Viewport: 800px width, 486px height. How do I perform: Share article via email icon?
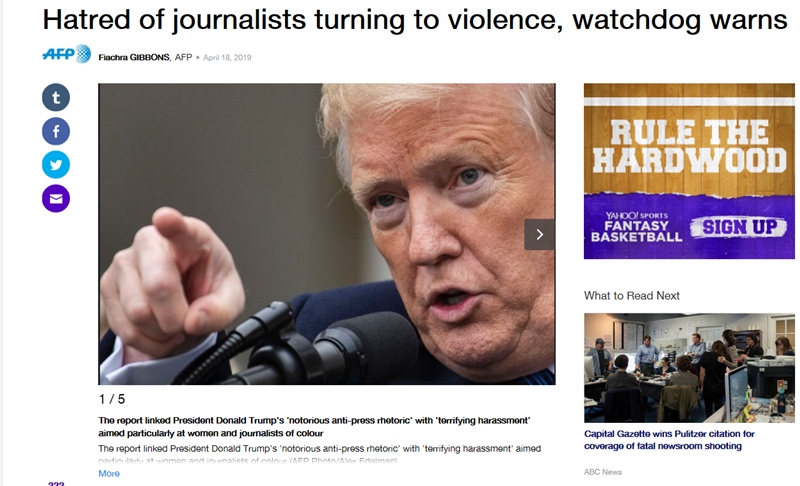(x=56, y=198)
